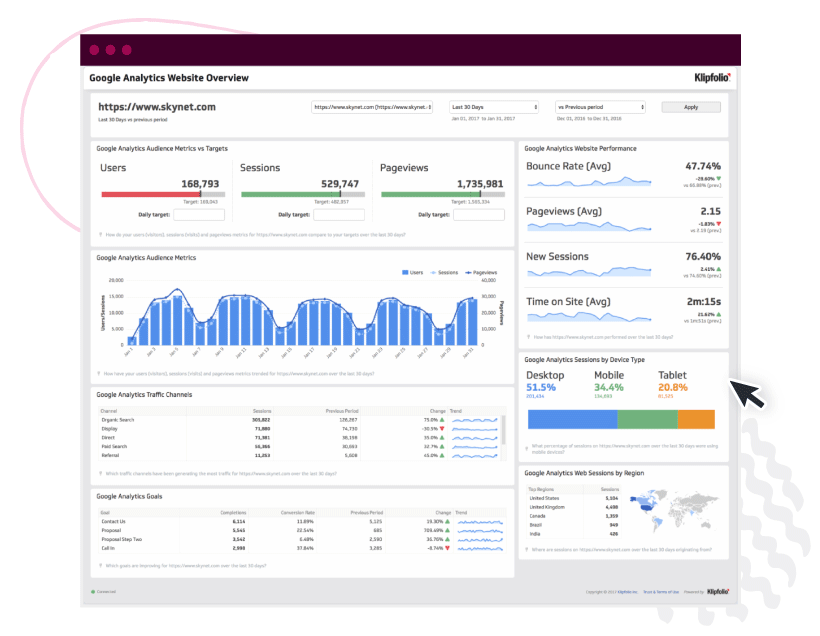Click the help icon under Website Performance

coord(529,337)
